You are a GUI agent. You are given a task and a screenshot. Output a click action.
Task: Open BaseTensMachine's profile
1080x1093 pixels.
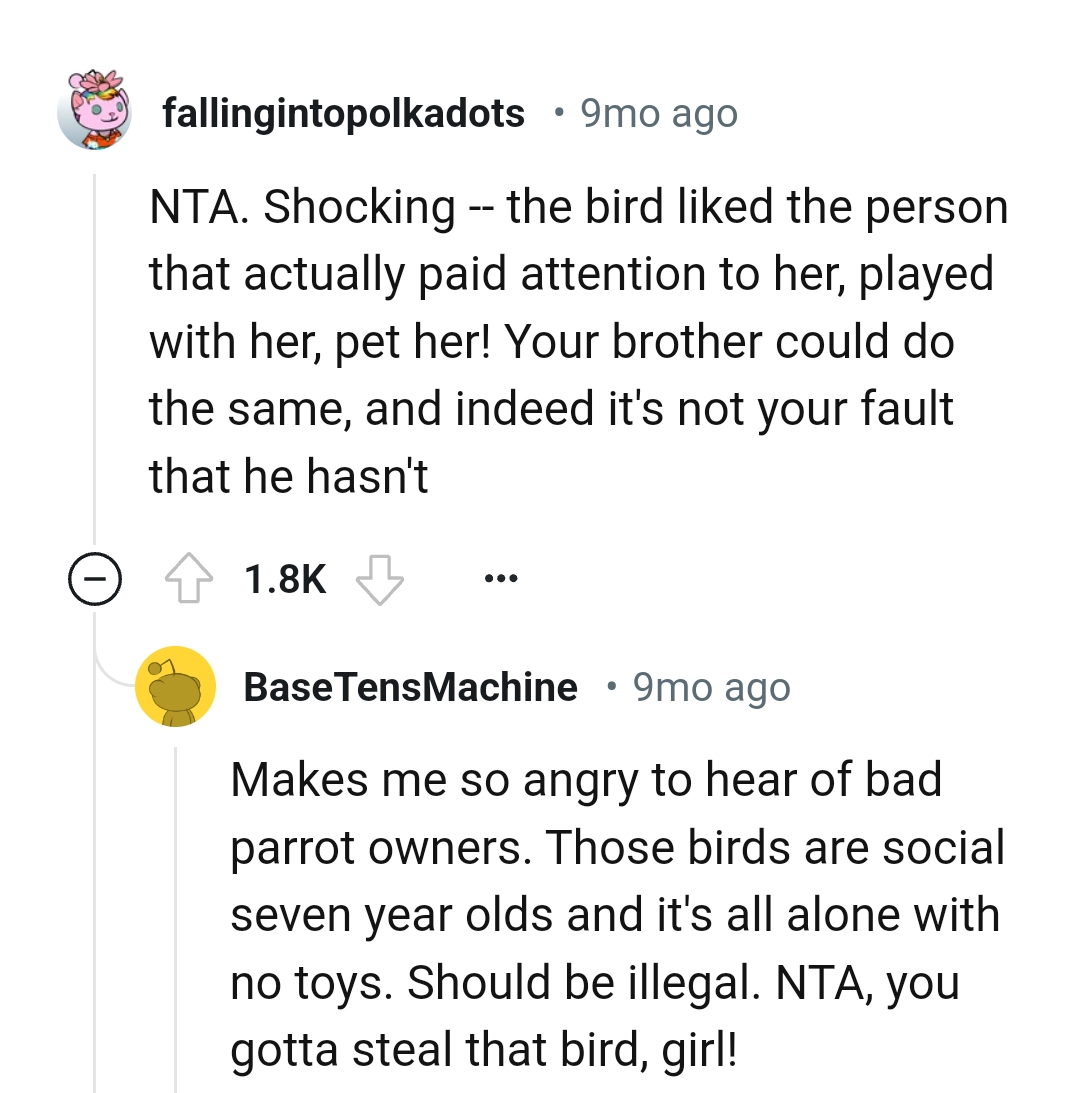(x=411, y=686)
